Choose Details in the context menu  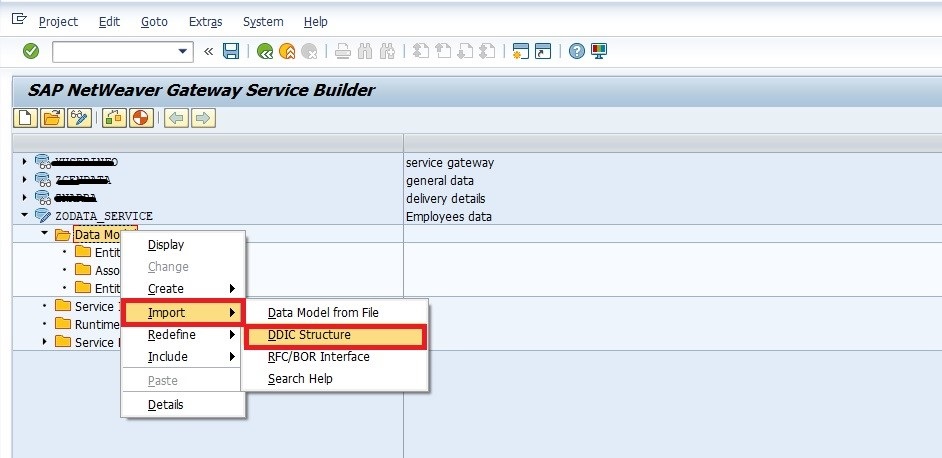pos(165,405)
